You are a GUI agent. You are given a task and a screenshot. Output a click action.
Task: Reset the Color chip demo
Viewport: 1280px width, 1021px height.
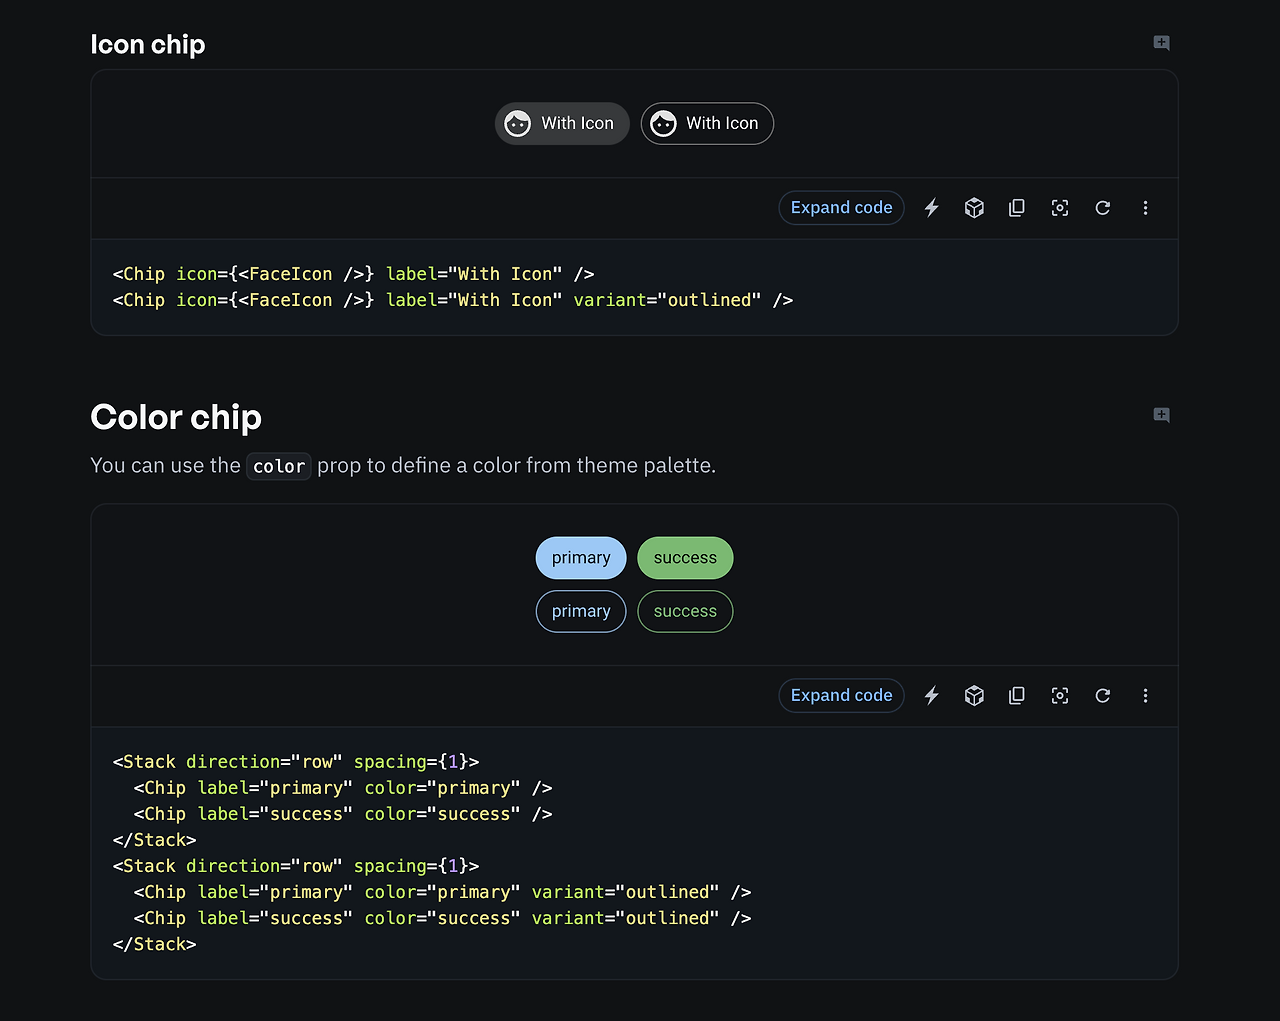[x=1103, y=696]
